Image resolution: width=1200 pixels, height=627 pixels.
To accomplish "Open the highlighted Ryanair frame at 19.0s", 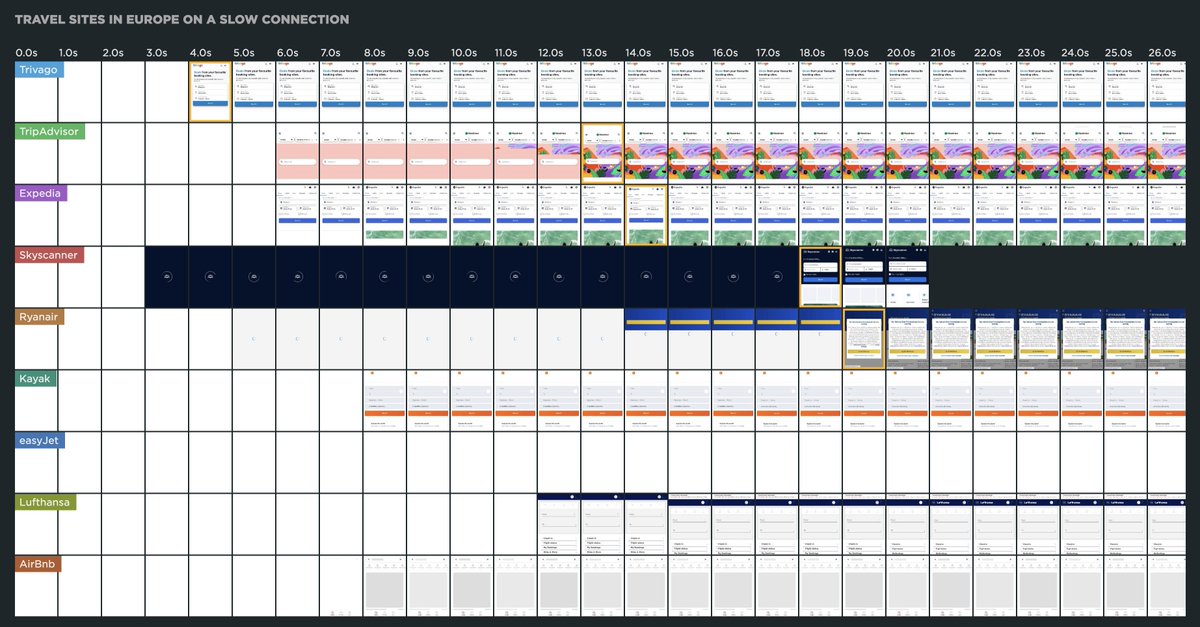I will point(864,339).
